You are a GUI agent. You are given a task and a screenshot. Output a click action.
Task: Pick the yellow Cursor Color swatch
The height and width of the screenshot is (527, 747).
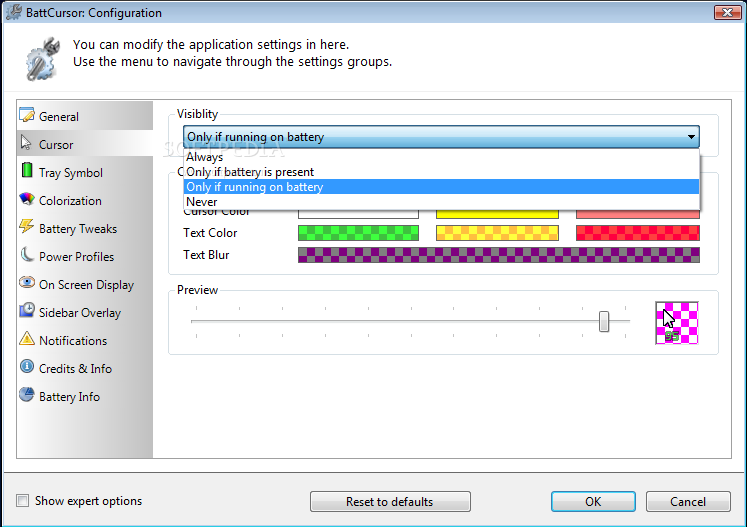(x=497, y=214)
